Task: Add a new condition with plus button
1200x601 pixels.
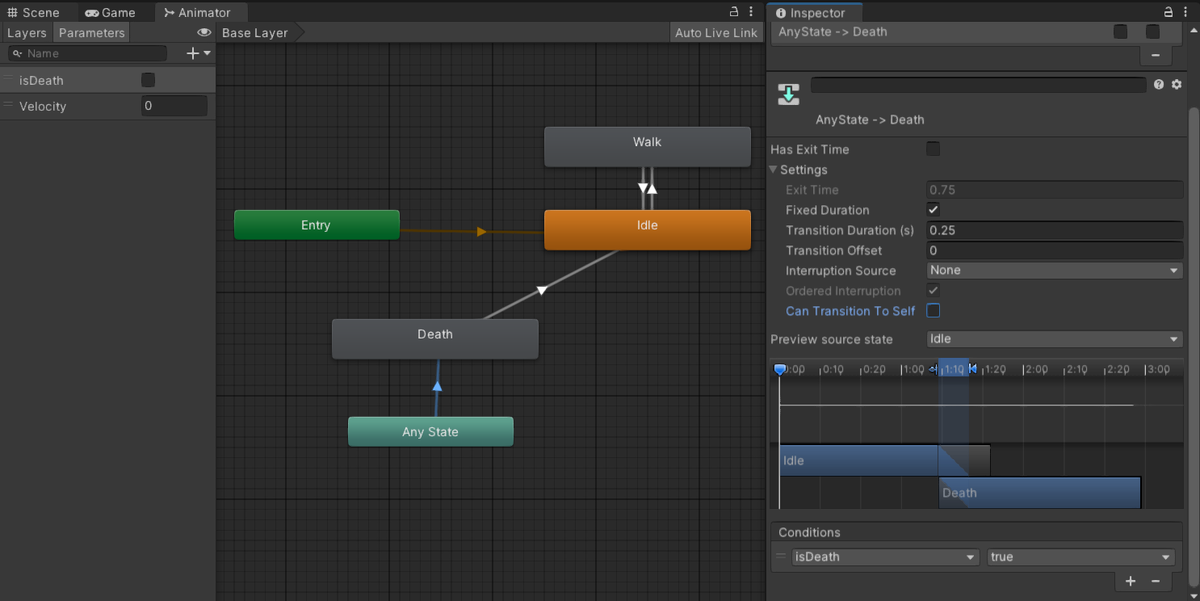Action: 1131,581
